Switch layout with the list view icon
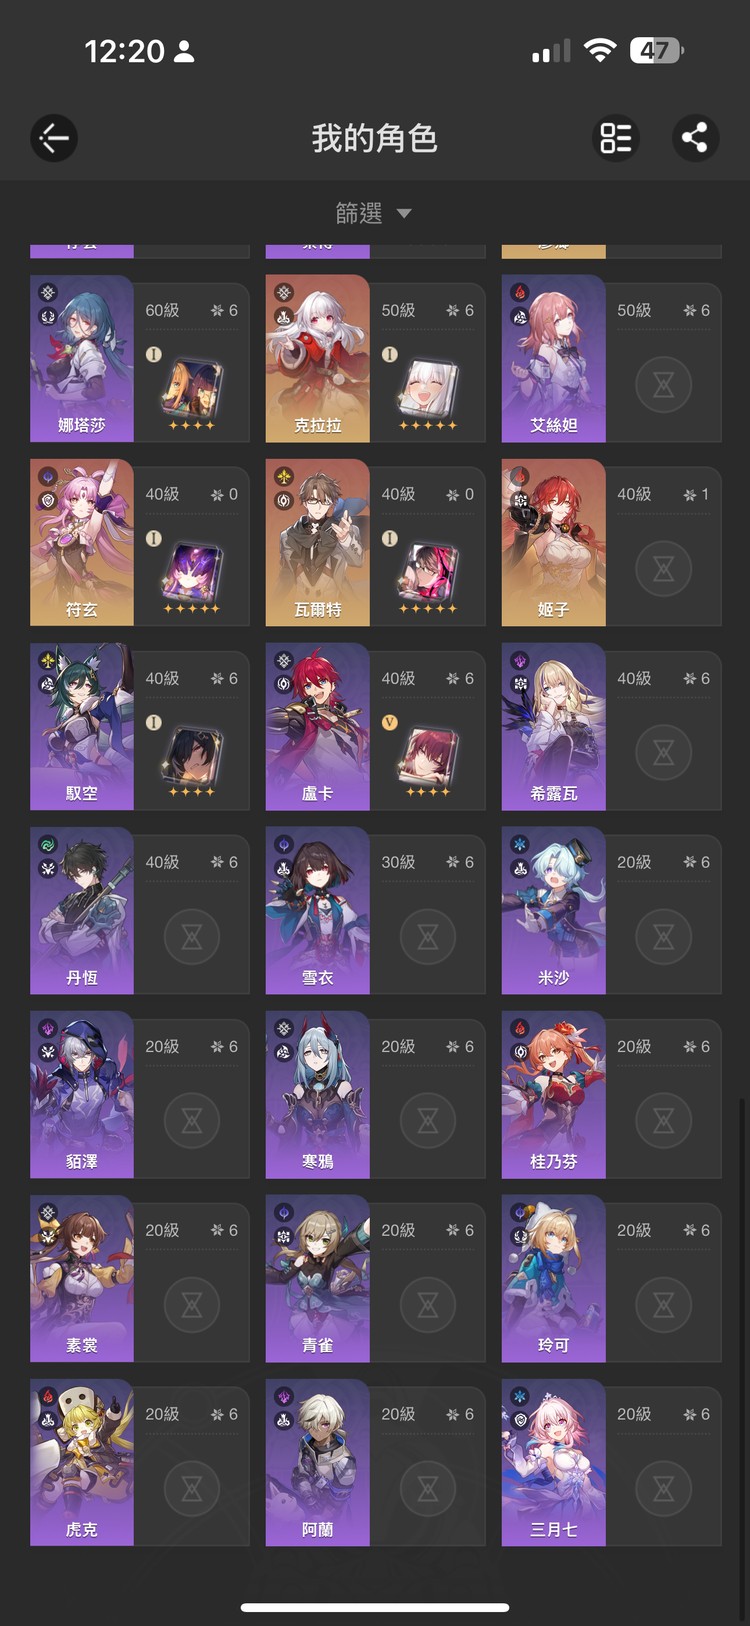Screen dimensions: 750x1626 (616, 138)
